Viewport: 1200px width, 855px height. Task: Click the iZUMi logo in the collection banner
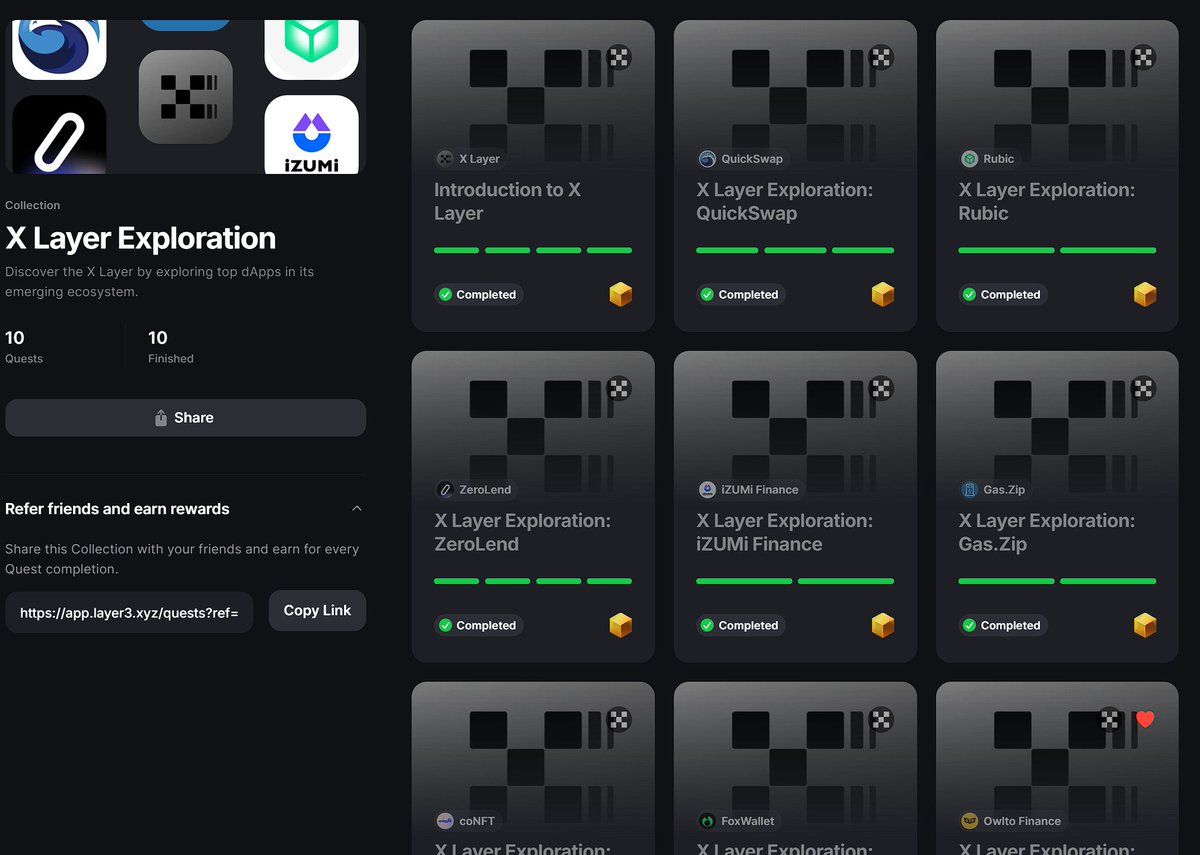[311, 135]
